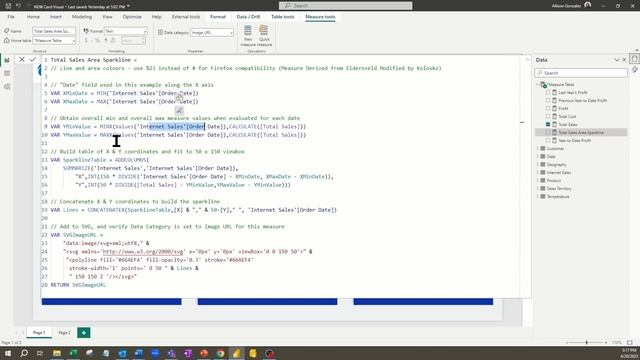This screenshot has height=360, width=640.
Task: Switch to the Insert ribbon tab
Action: coord(56,17)
